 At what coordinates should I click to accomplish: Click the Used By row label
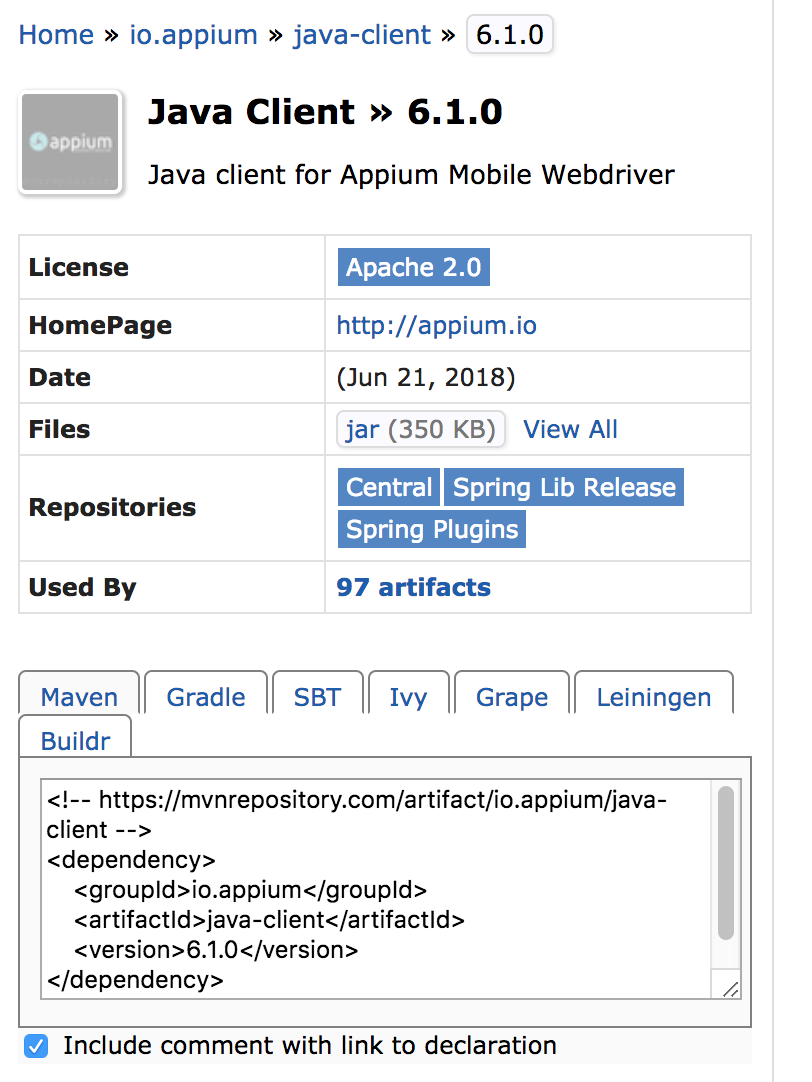pos(82,587)
